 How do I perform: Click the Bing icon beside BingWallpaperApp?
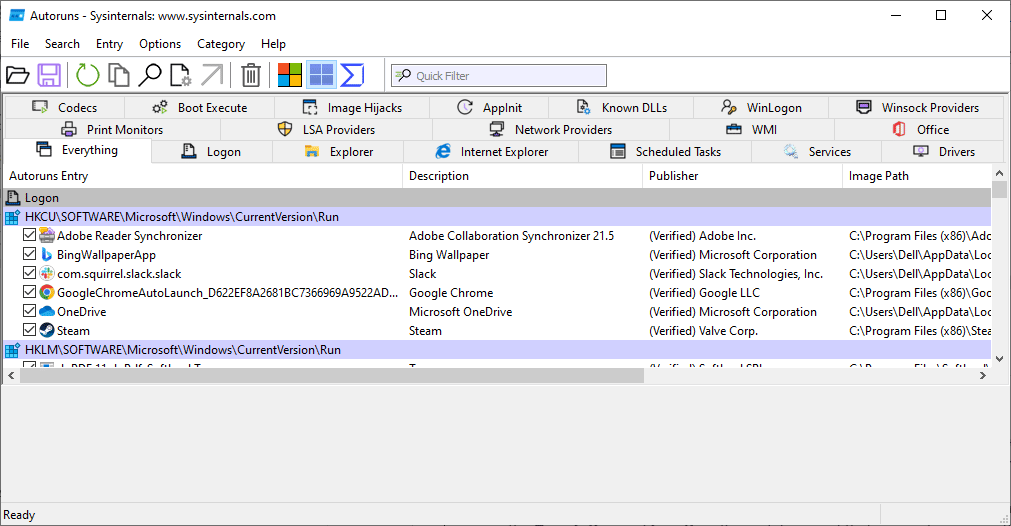(x=46, y=255)
